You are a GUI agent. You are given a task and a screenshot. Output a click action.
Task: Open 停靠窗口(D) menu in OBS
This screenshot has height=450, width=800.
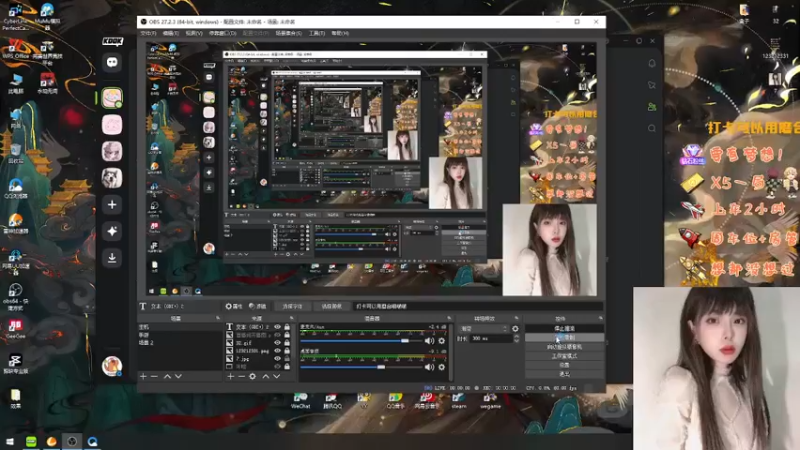coord(222,33)
